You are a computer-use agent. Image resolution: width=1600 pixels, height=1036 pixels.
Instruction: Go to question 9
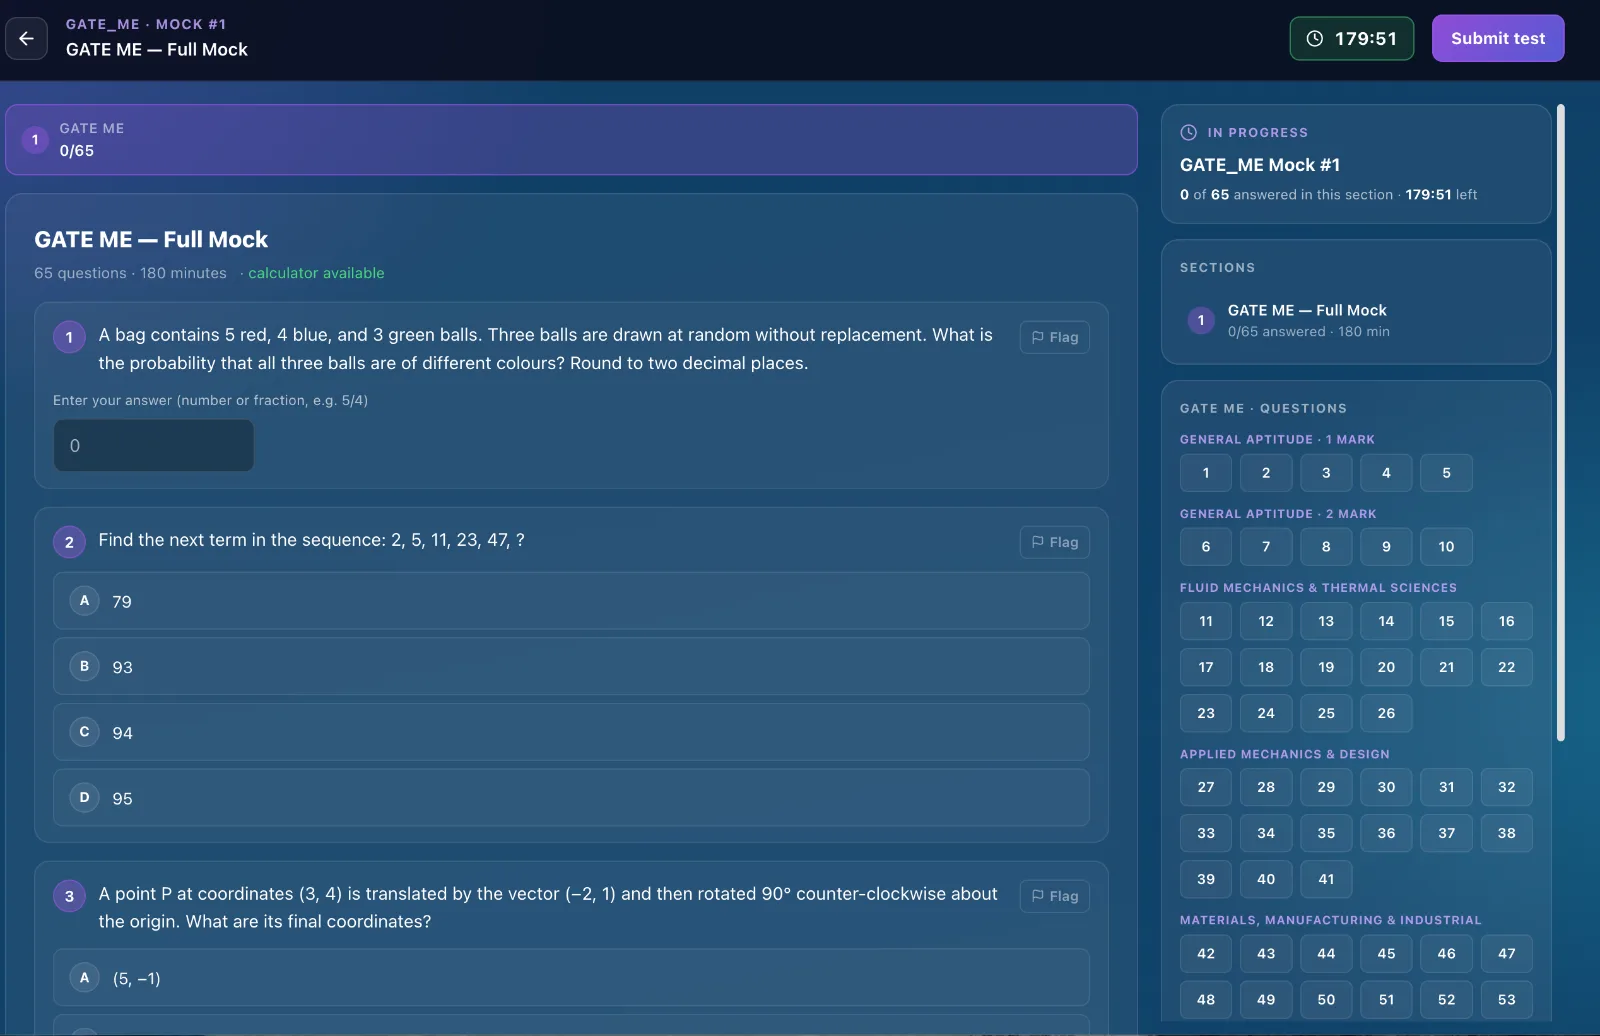pos(1386,547)
